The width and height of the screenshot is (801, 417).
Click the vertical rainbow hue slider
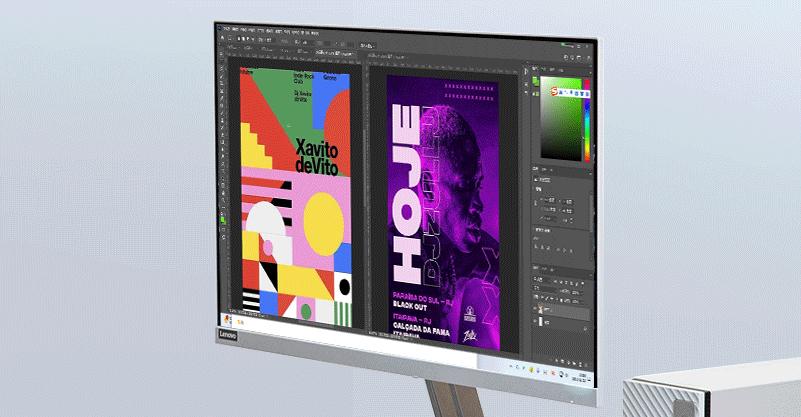587,125
